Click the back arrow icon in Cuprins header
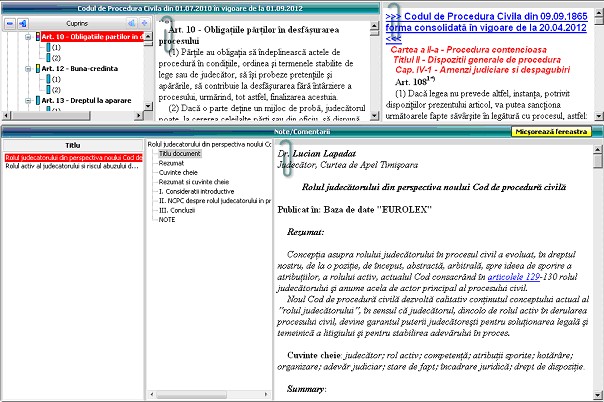This screenshot has height=402, width=604. tap(131, 23)
